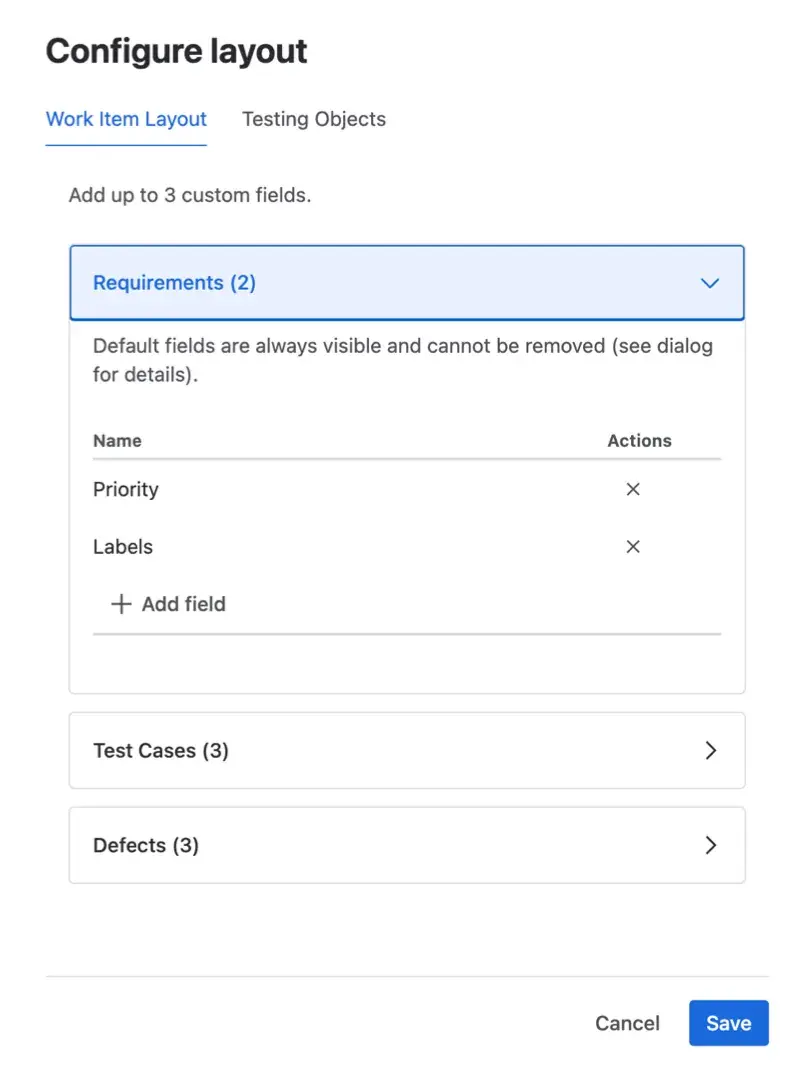This screenshot has height=1073, width=806.
Task: Switch to the Testing Objects tab
Action: (313, 119)
